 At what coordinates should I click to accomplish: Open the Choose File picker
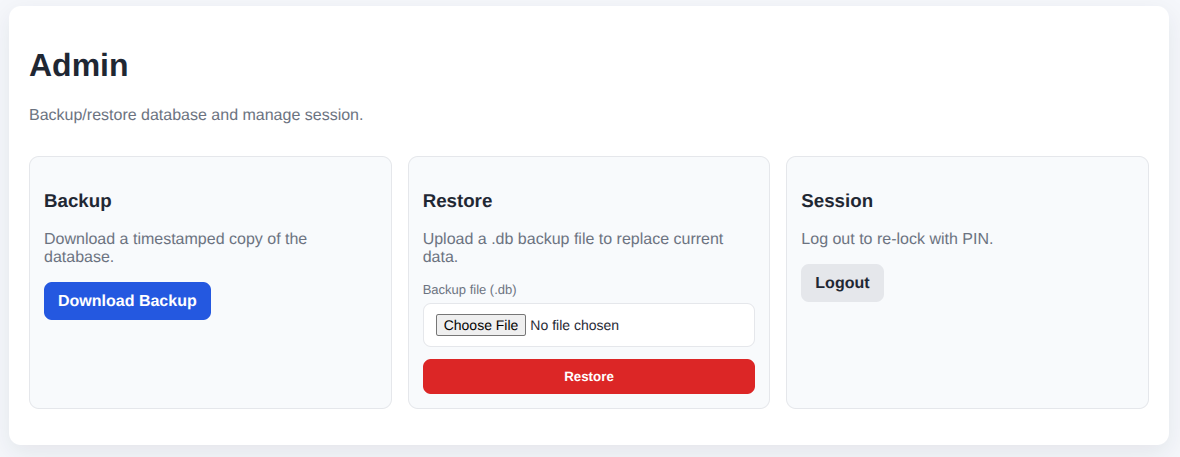point(480,325)
